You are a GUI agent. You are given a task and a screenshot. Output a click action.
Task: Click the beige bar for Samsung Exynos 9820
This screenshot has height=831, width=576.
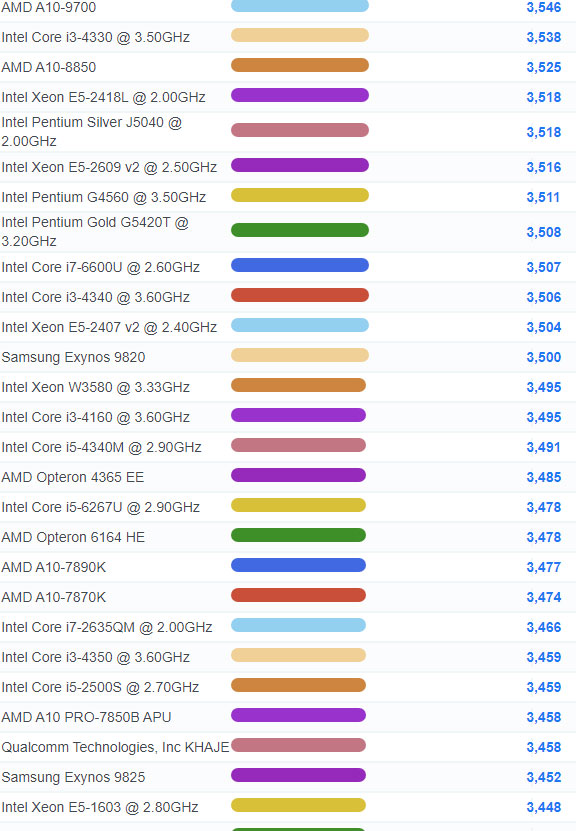[300, 355]
